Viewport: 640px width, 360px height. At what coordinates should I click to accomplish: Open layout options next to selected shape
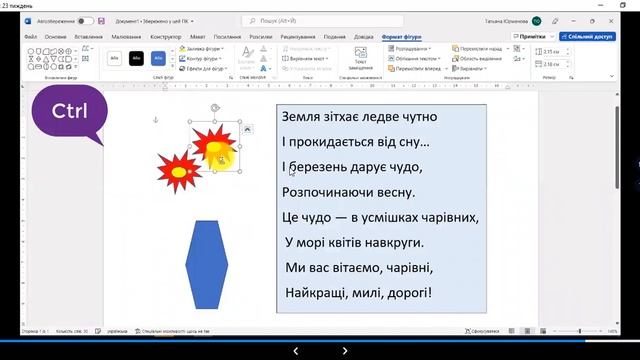[x=247, y=129]
